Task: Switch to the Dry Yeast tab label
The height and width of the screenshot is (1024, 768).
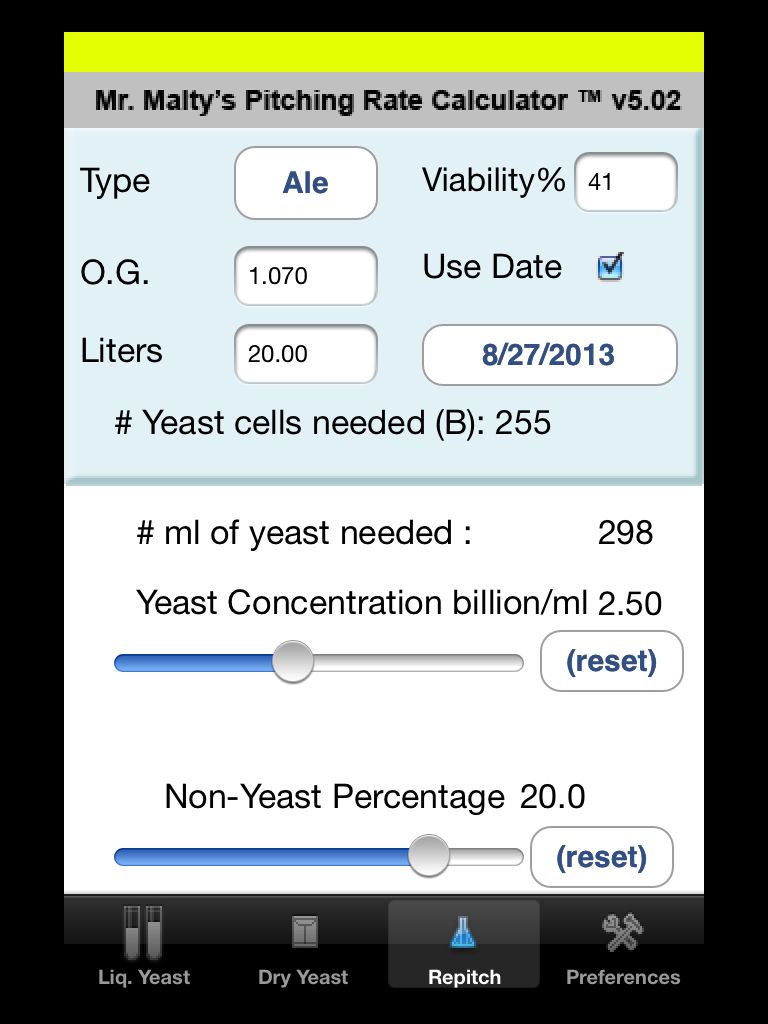Action: tap(303, 977)
